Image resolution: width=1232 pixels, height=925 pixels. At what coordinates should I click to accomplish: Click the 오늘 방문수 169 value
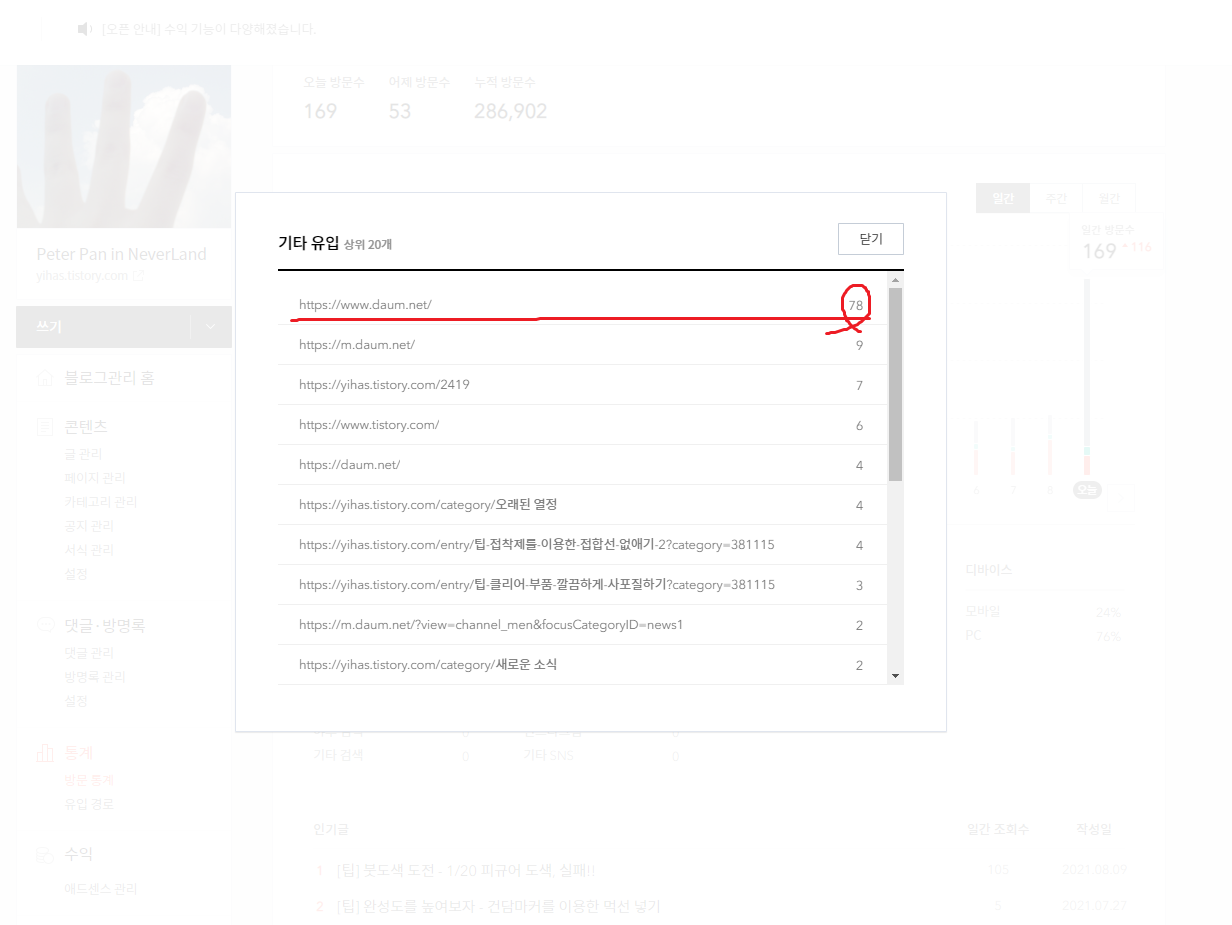(320, 111)
